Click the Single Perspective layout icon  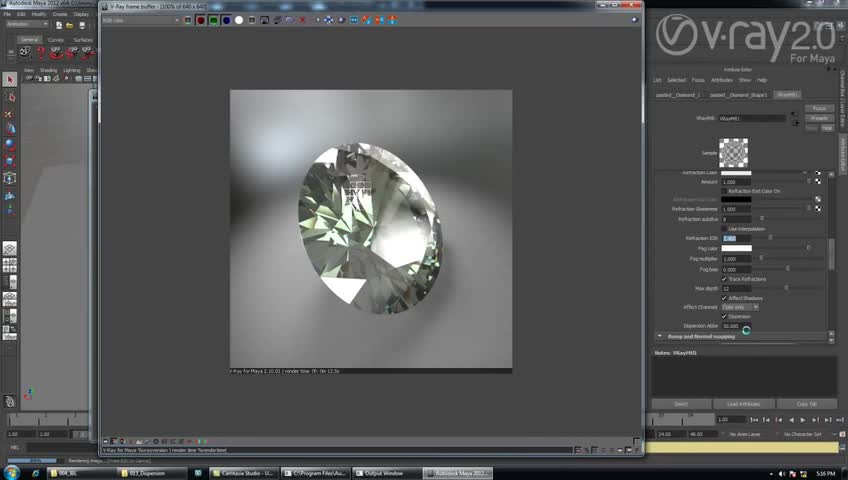[10, 248]
